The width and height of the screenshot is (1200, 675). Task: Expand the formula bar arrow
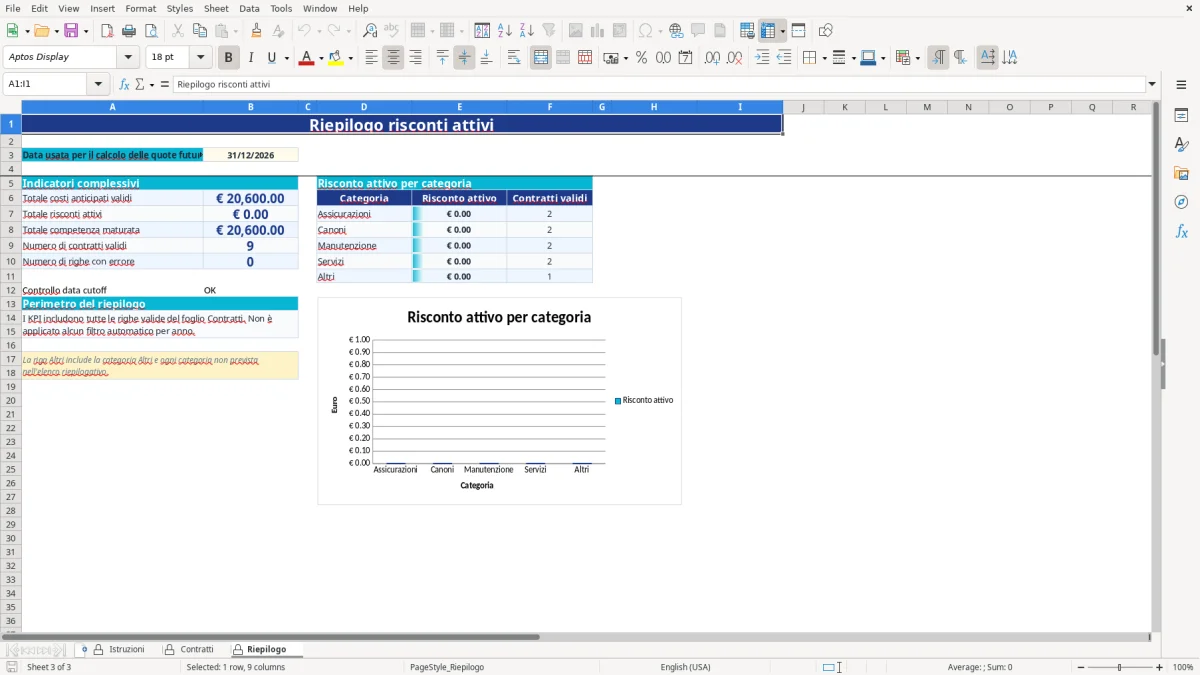point(1152,85)
